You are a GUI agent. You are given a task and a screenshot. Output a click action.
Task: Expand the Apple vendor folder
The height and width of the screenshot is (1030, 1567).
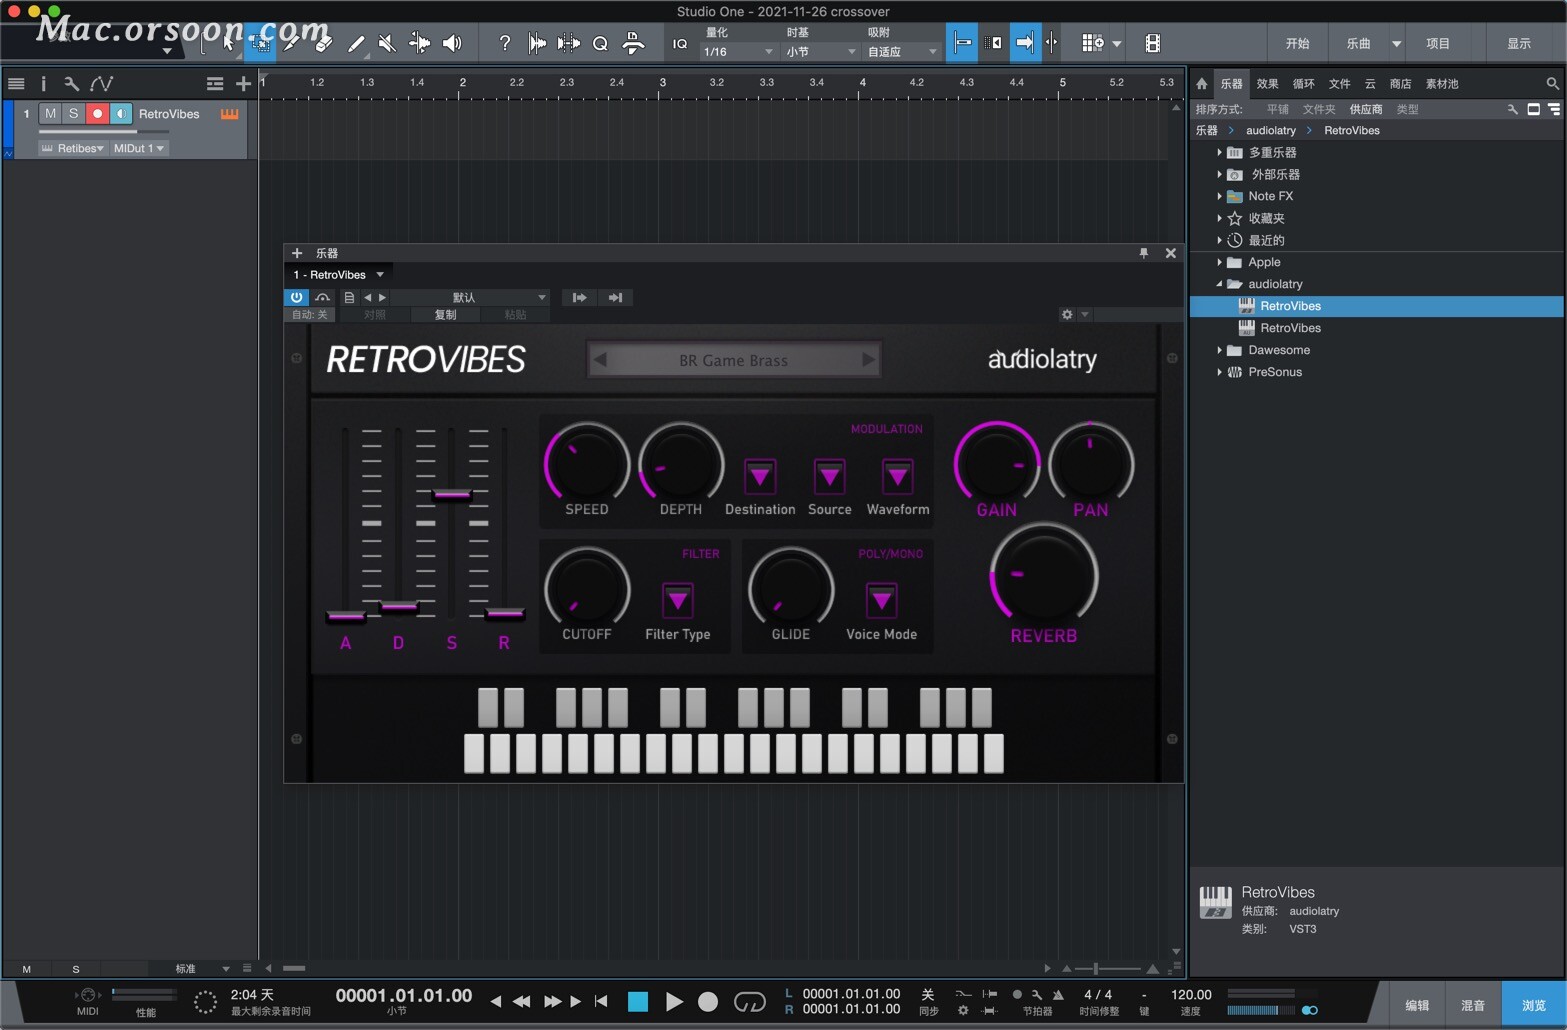point(1219,262)
